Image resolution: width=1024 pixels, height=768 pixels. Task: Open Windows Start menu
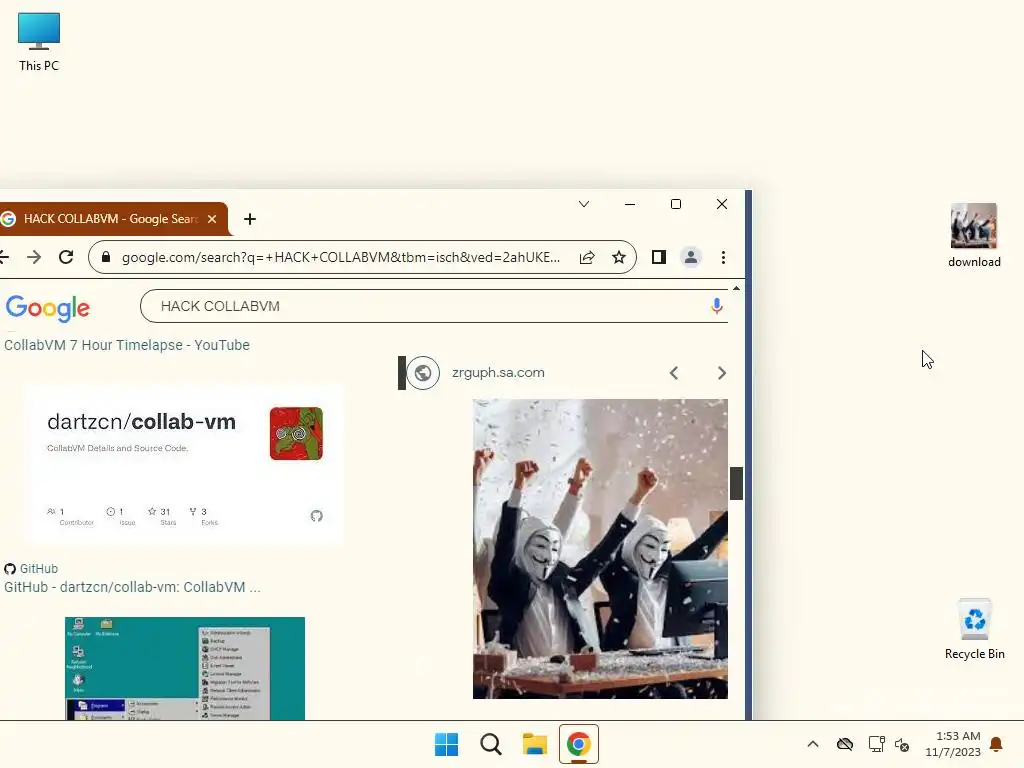(x=447, y=744)
